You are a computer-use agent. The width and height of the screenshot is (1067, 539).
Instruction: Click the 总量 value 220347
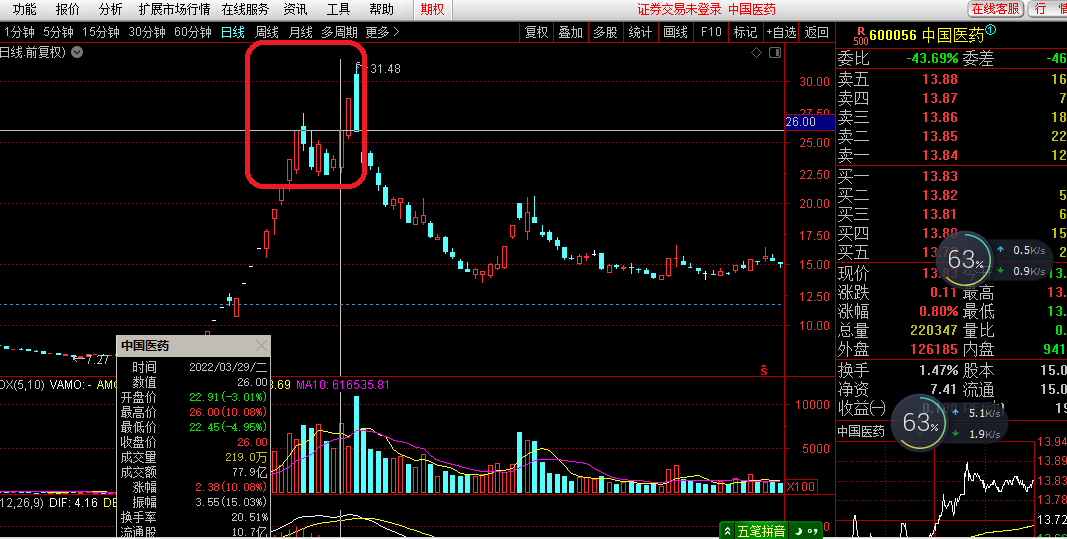[x=934, y=330]
